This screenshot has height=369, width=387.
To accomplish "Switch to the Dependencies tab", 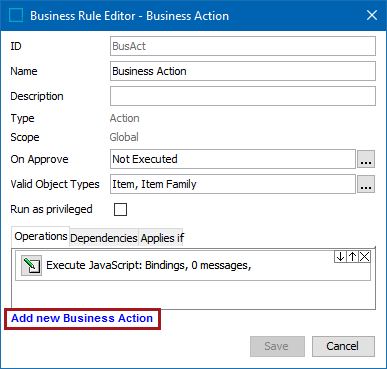I will pos(104,238).
